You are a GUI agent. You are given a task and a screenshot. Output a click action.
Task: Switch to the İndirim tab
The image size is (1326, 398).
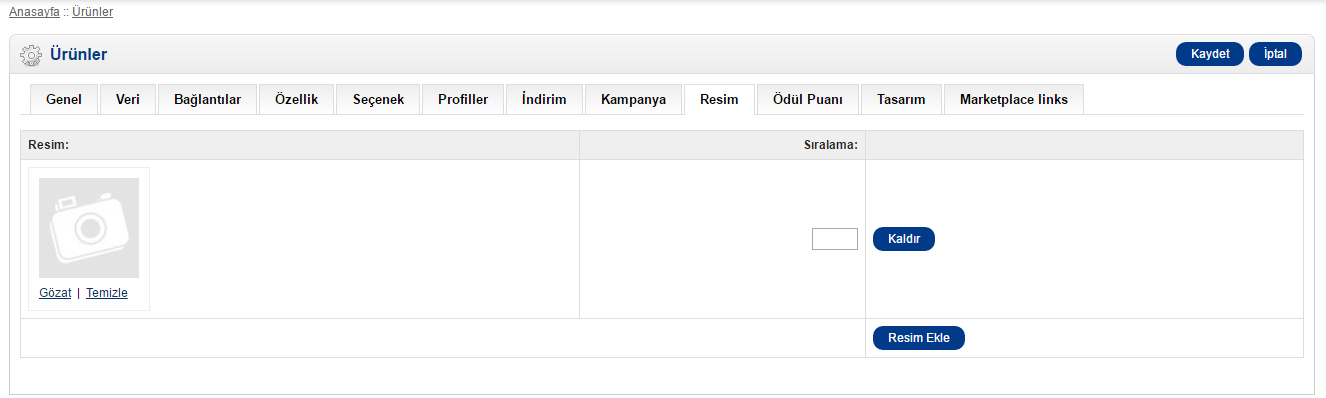coord(544,99)
